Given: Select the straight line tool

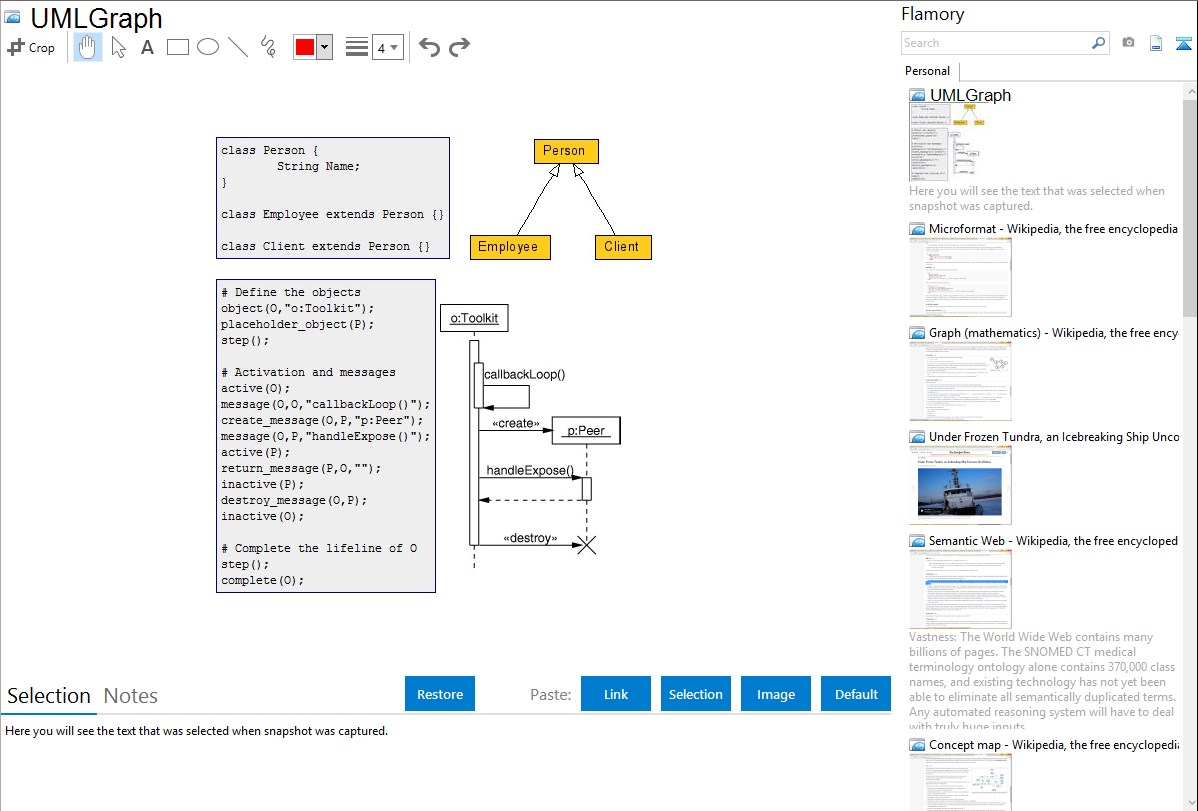Looking at the screenshot, I should [x=238, y=47].
